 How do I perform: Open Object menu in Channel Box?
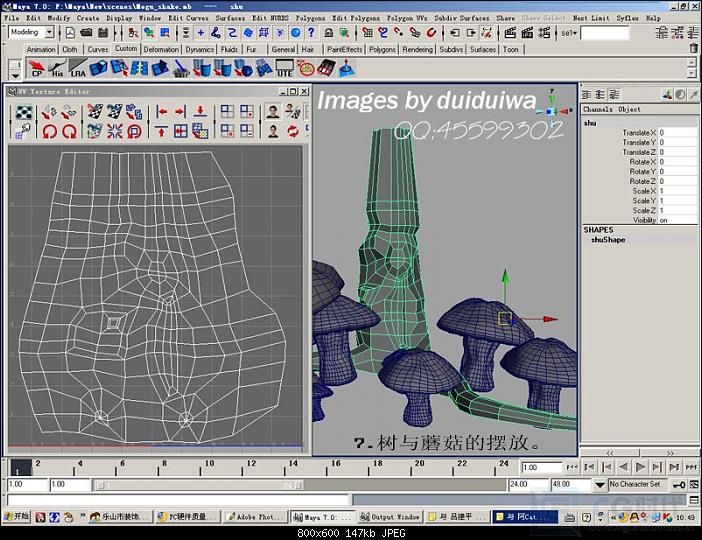[629, 109]
